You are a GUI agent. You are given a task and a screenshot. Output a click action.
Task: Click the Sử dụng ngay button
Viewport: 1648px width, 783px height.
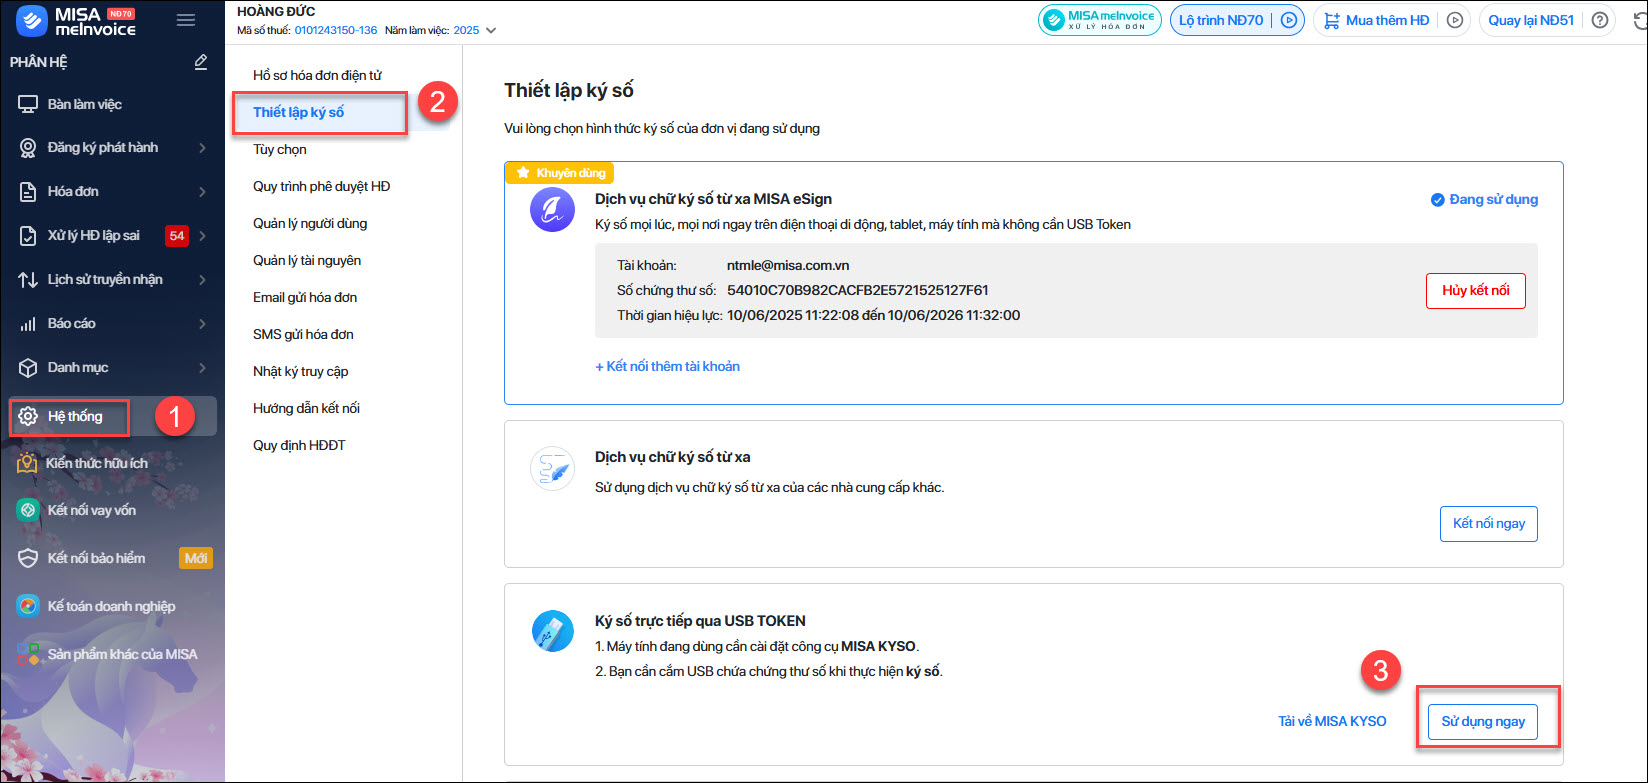1483,722
